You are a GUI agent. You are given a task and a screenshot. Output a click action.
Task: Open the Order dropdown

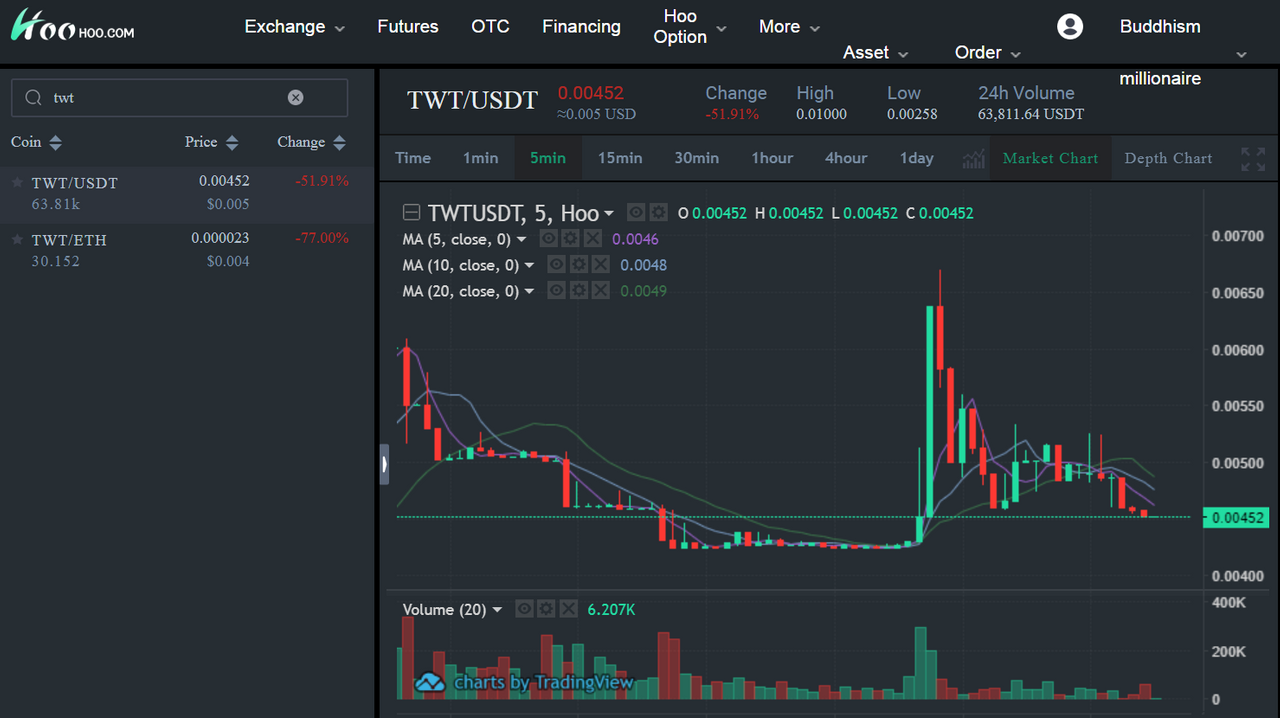(987, 53)
